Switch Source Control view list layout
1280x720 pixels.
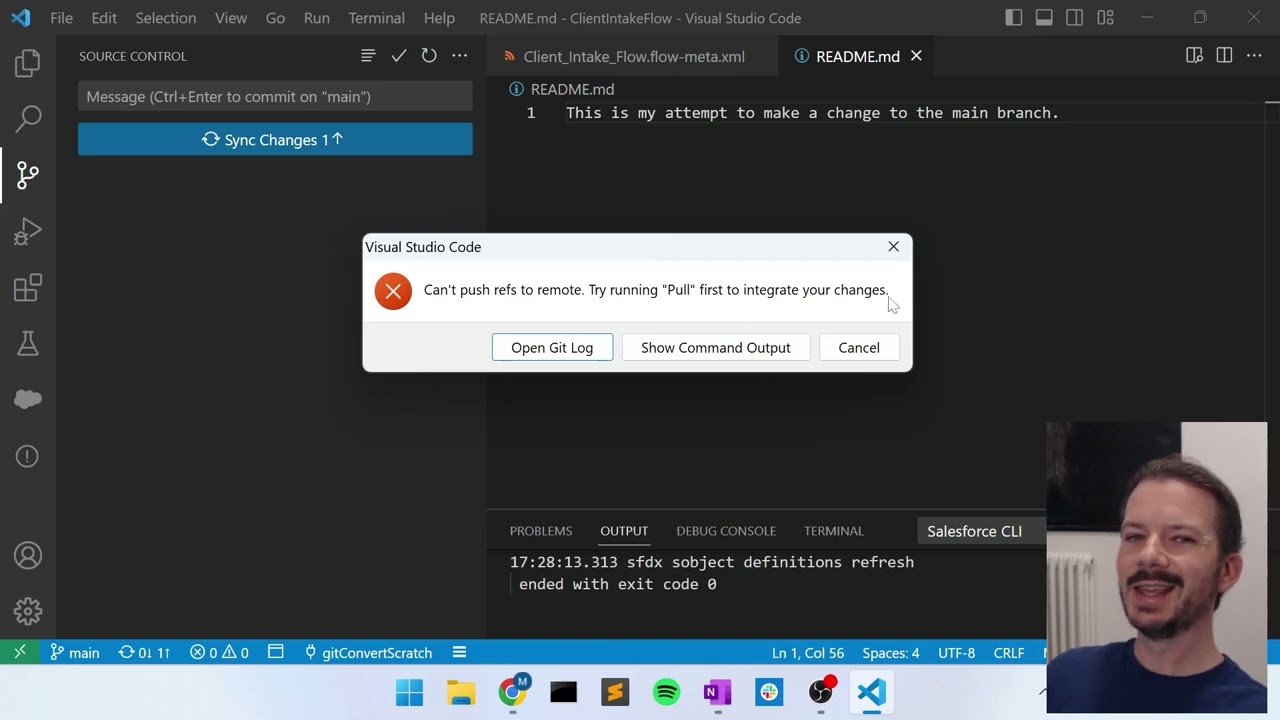click(368, 56)
